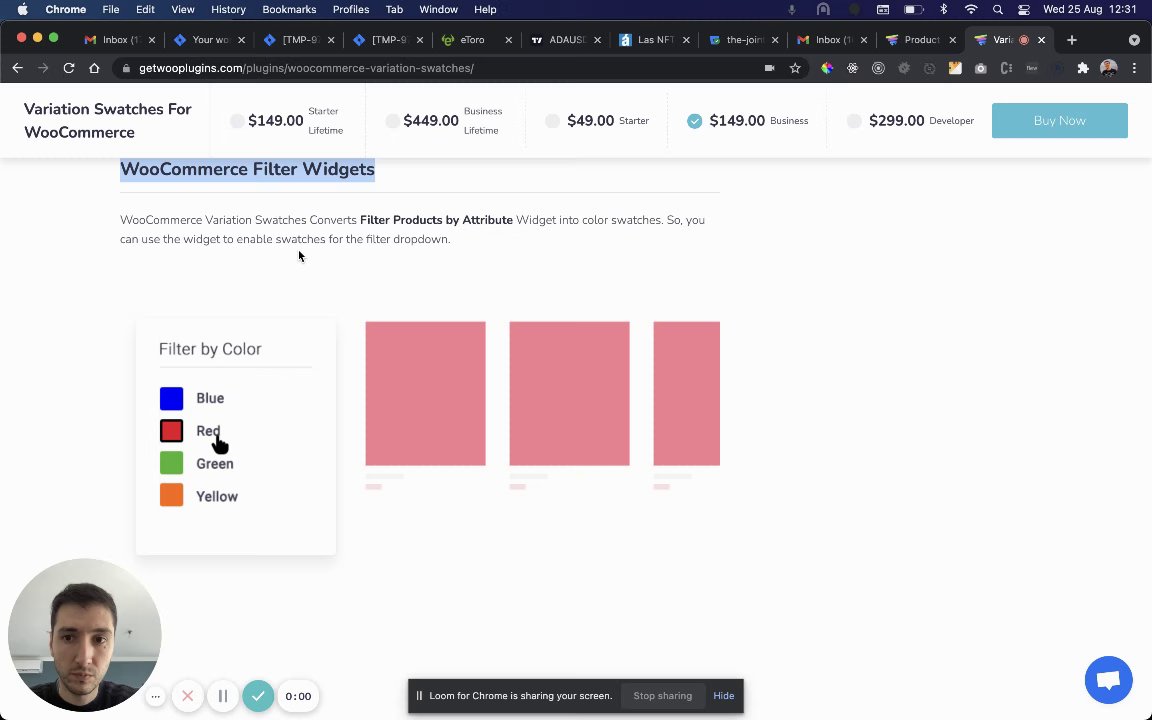Reload the current page
Image resolution: width=1152 pixels, height=720 pixels.
click(x=68, y=68)
